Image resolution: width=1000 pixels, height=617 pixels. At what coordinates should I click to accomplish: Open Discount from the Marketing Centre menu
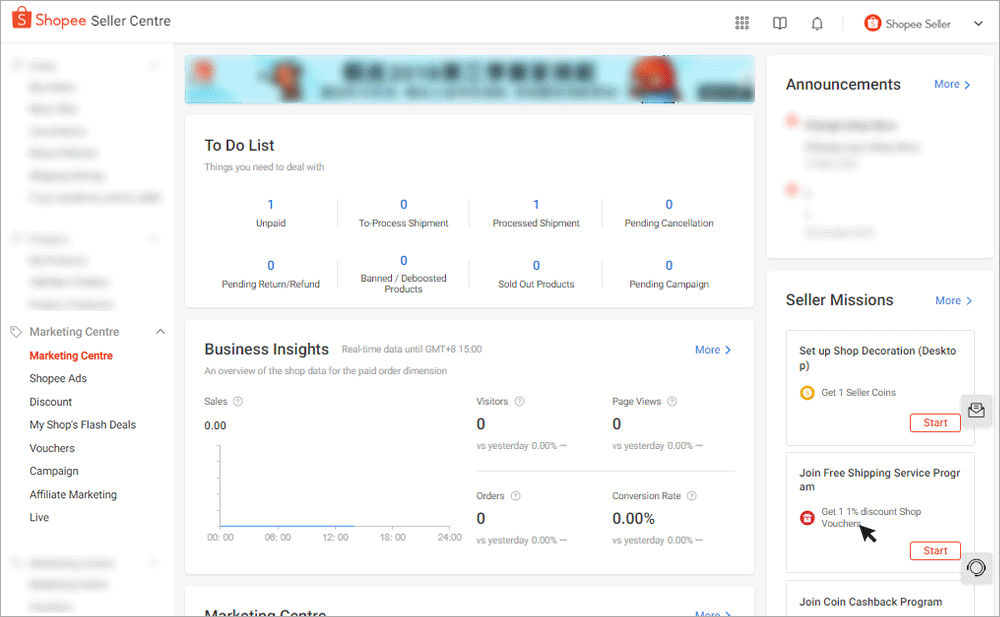[51, 401]
